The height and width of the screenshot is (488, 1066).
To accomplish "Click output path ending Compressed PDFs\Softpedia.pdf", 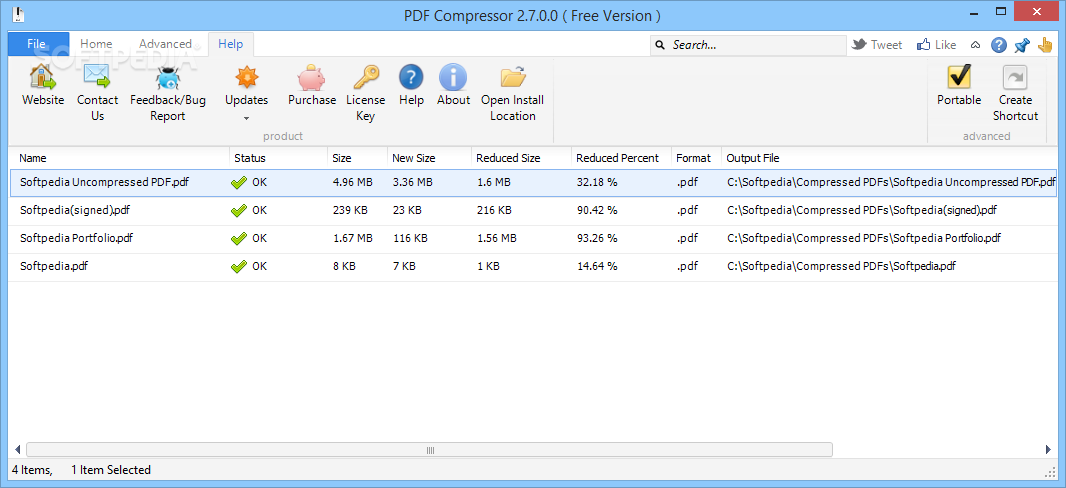I will pos(842,266).
